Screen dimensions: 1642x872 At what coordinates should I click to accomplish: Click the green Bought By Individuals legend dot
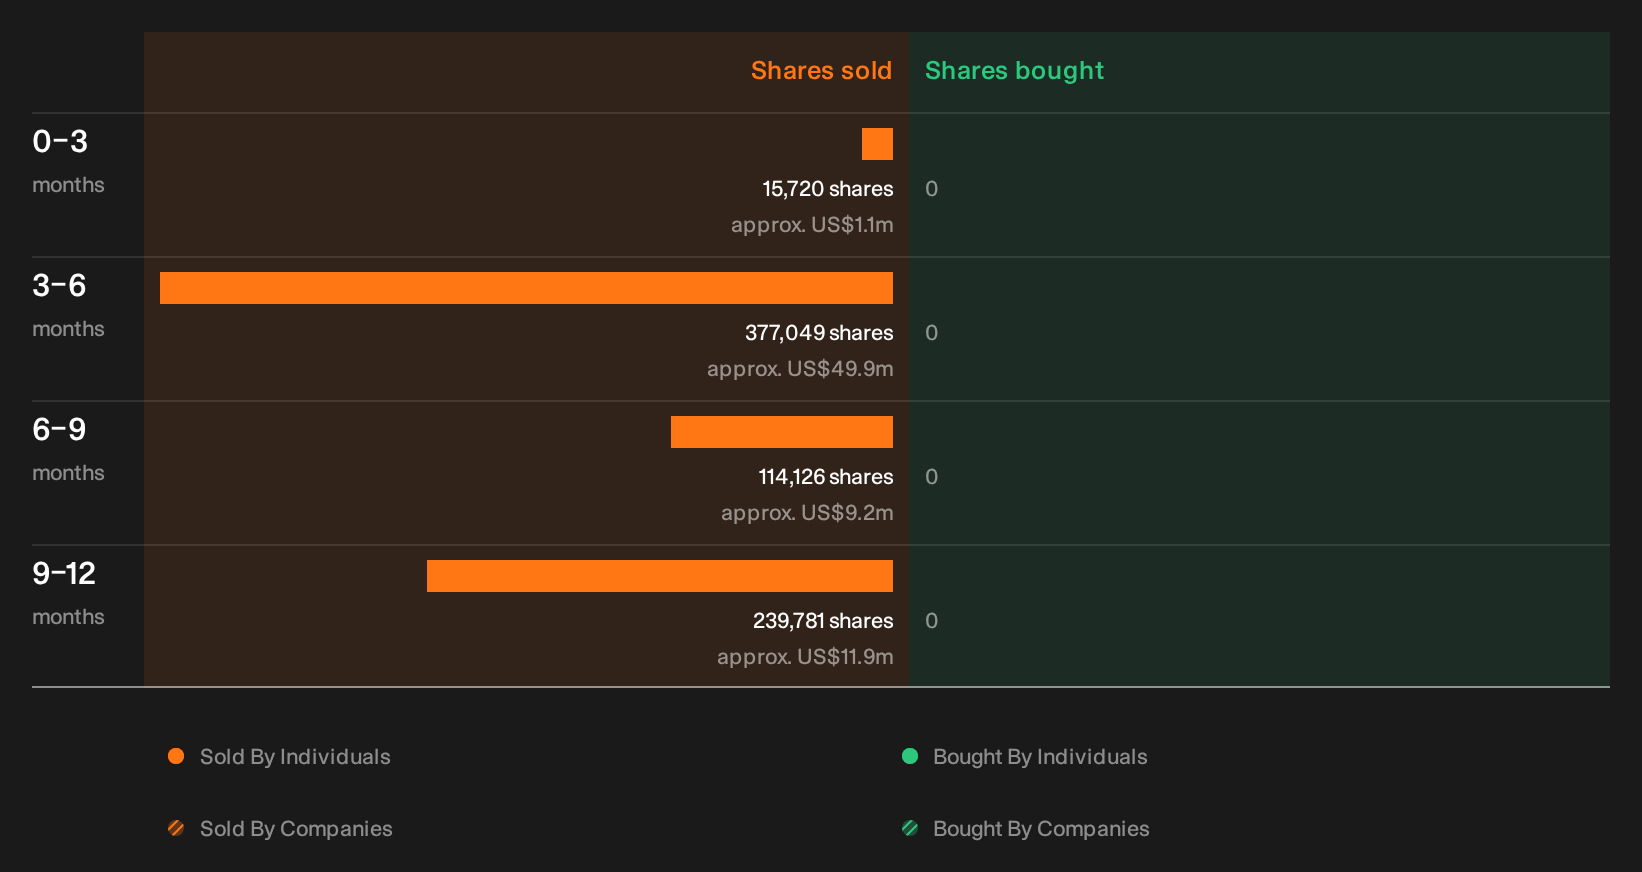(x=910, y=756)
